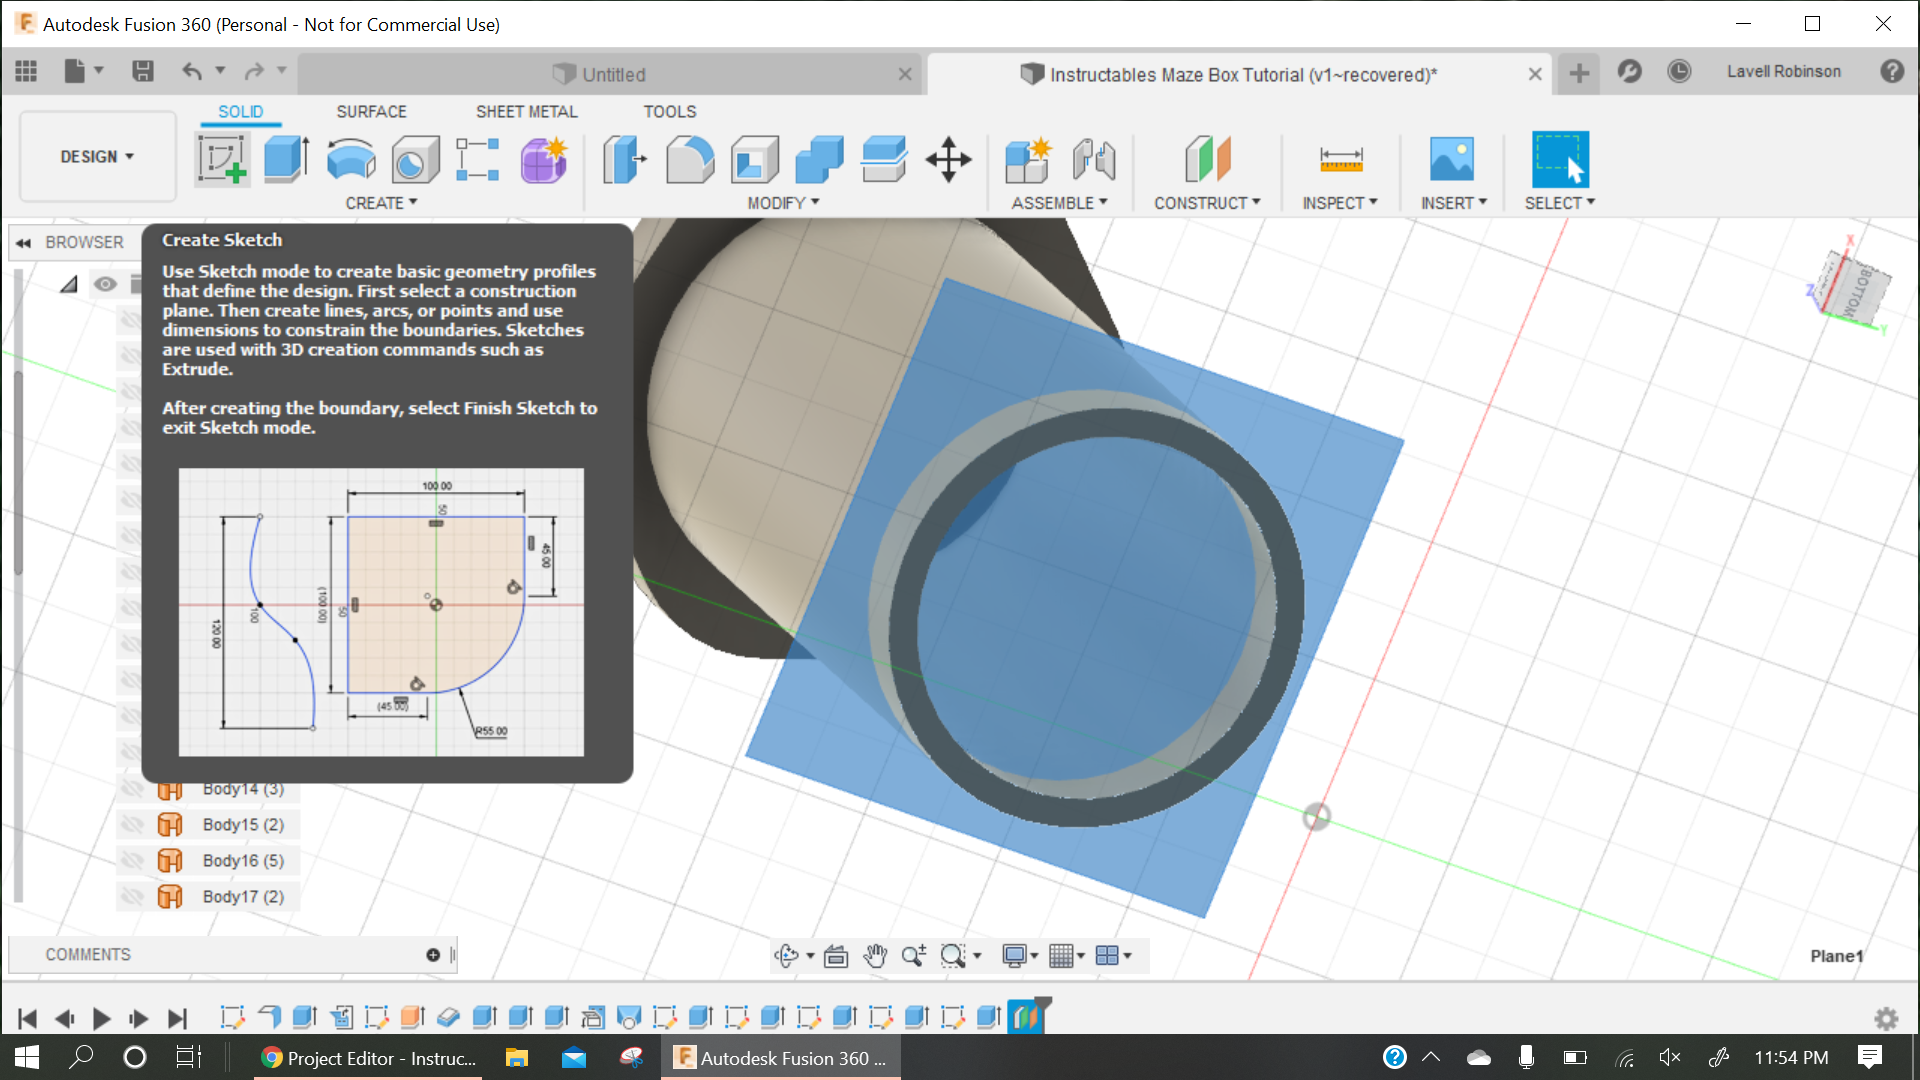Select the Revolve tool

[x=350, y=160]
